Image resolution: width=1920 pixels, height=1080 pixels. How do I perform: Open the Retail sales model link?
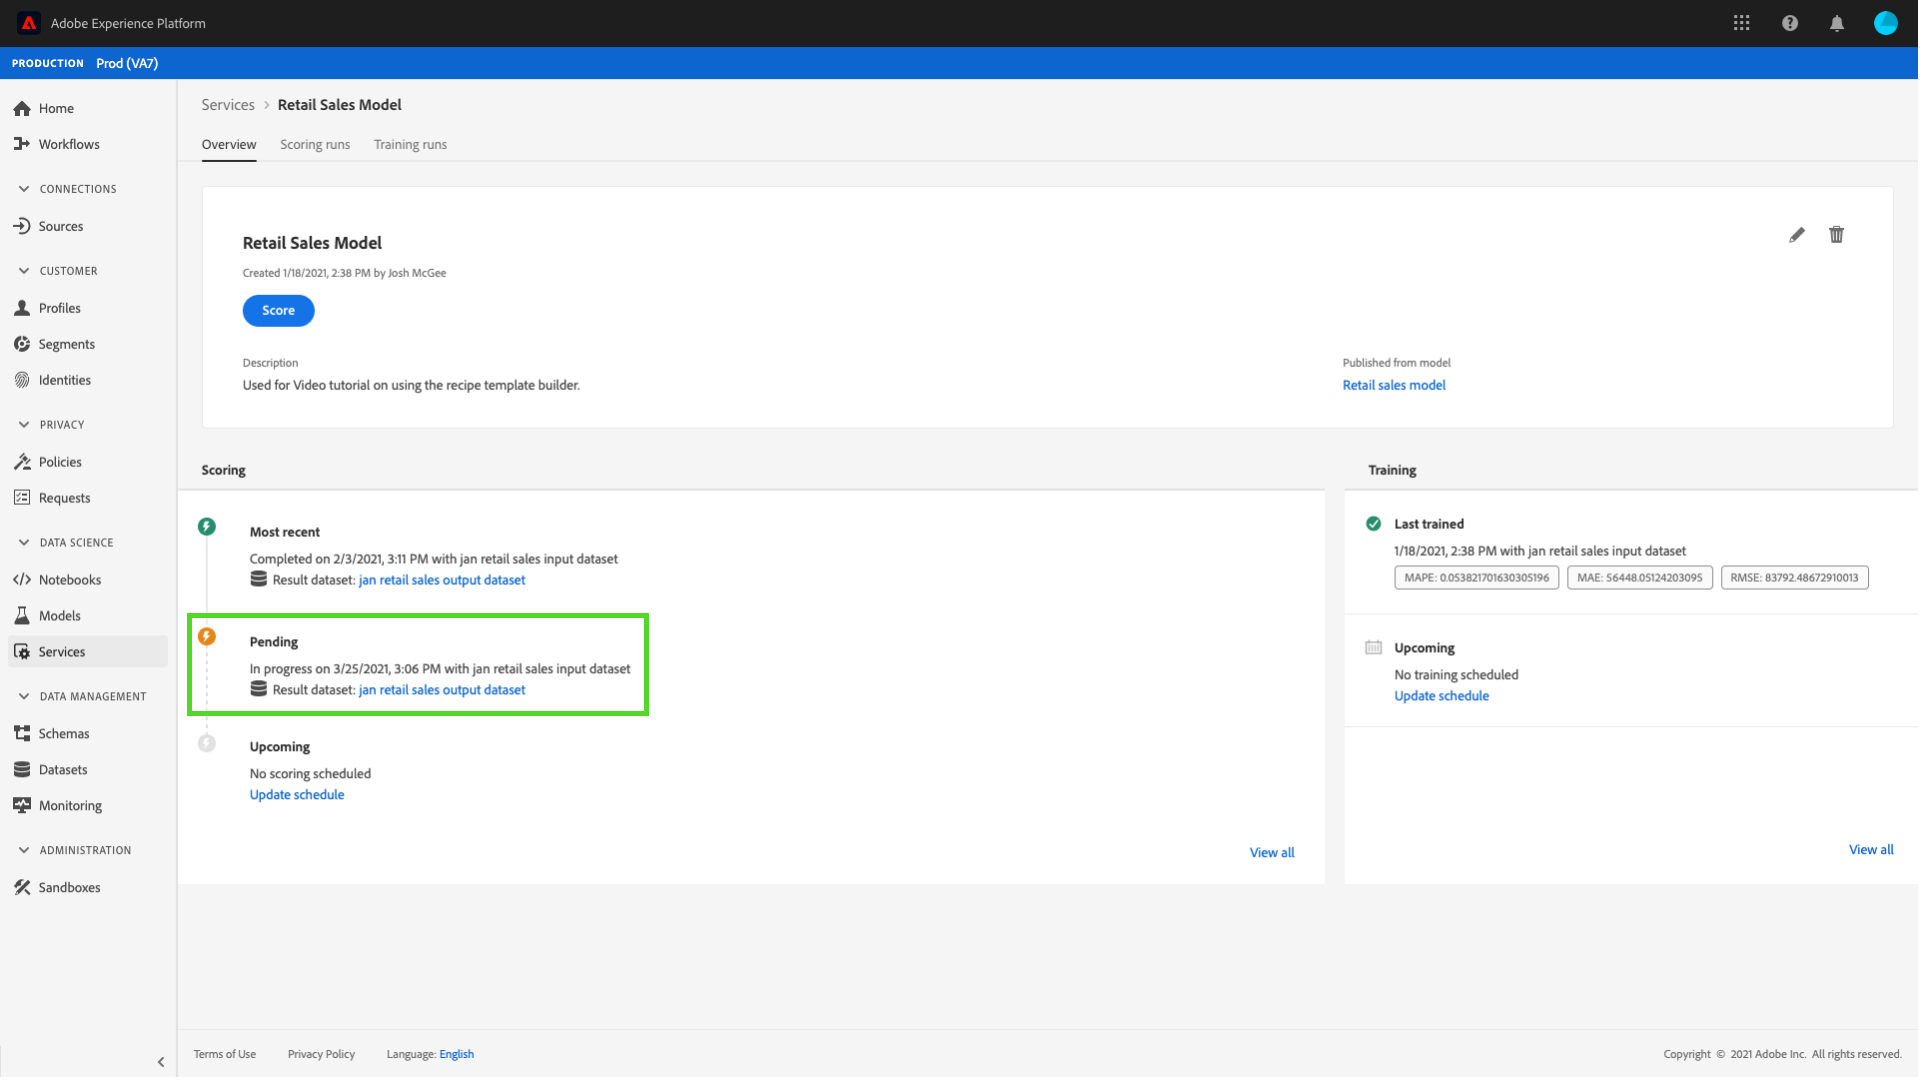(x=1393, y=385)
